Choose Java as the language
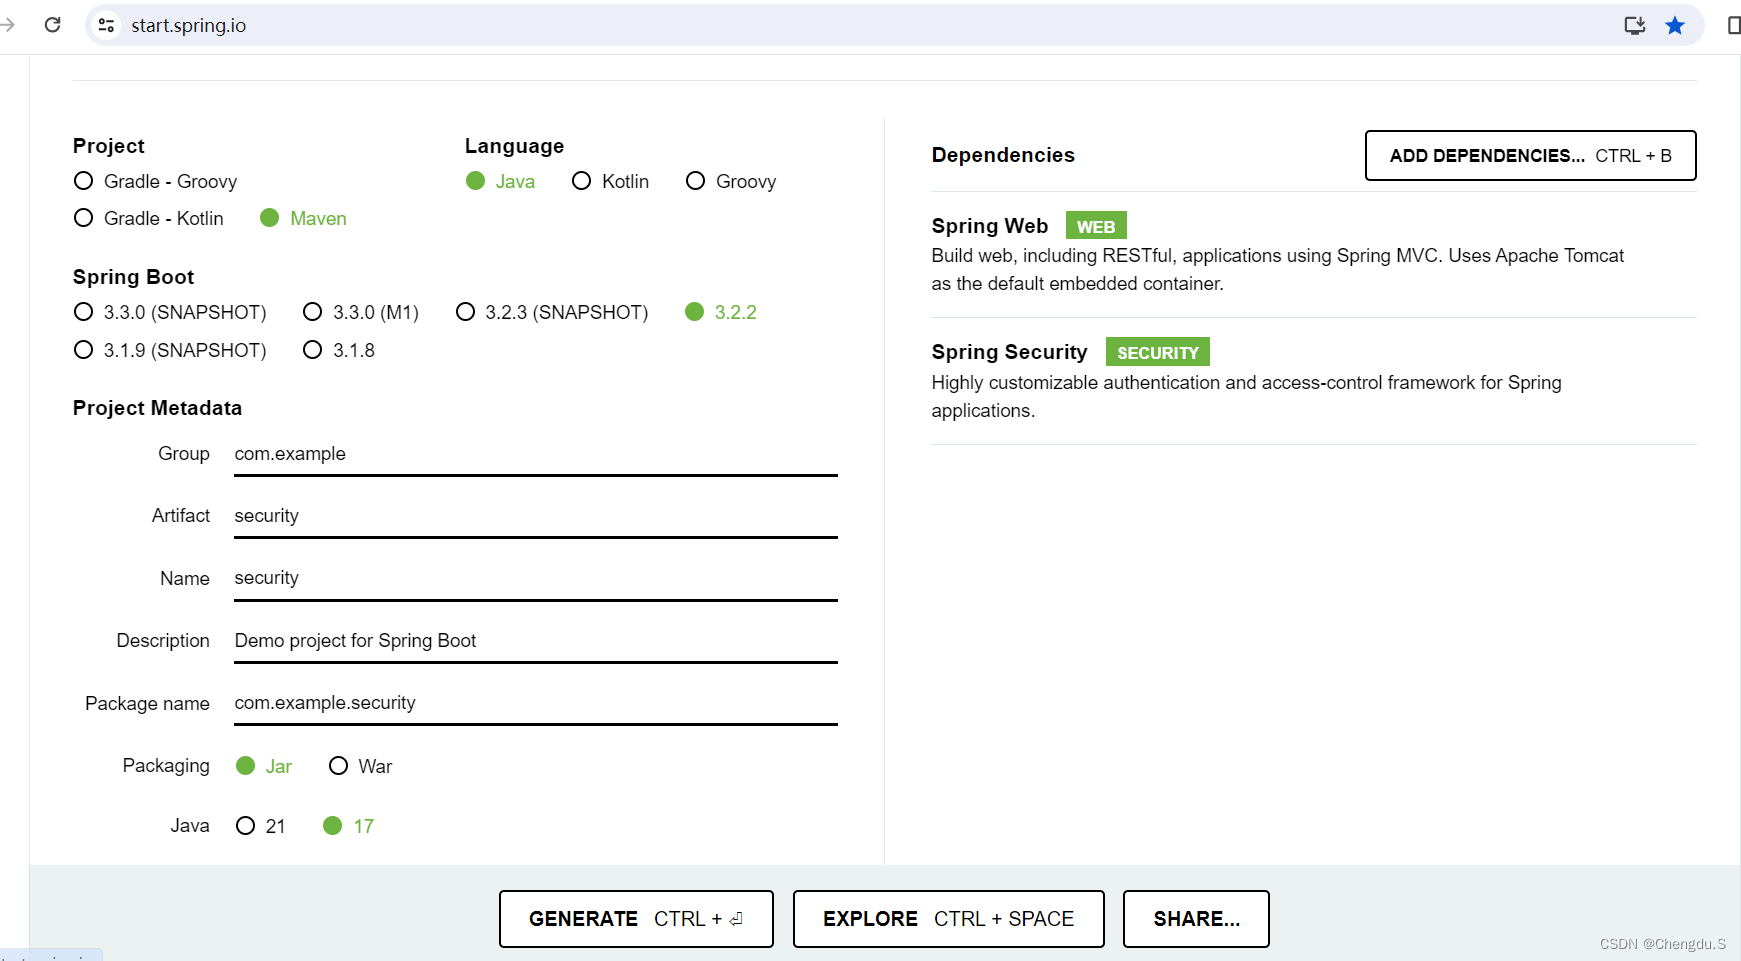 pos(500,181)
